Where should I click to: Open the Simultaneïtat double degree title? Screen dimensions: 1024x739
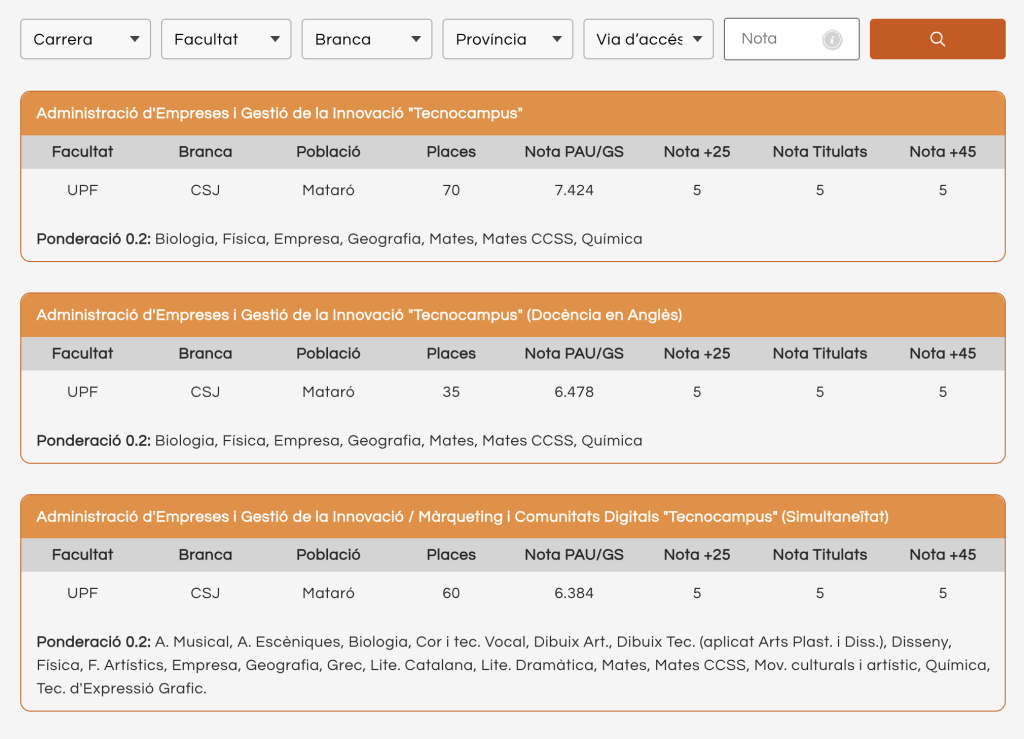(462, 517)
